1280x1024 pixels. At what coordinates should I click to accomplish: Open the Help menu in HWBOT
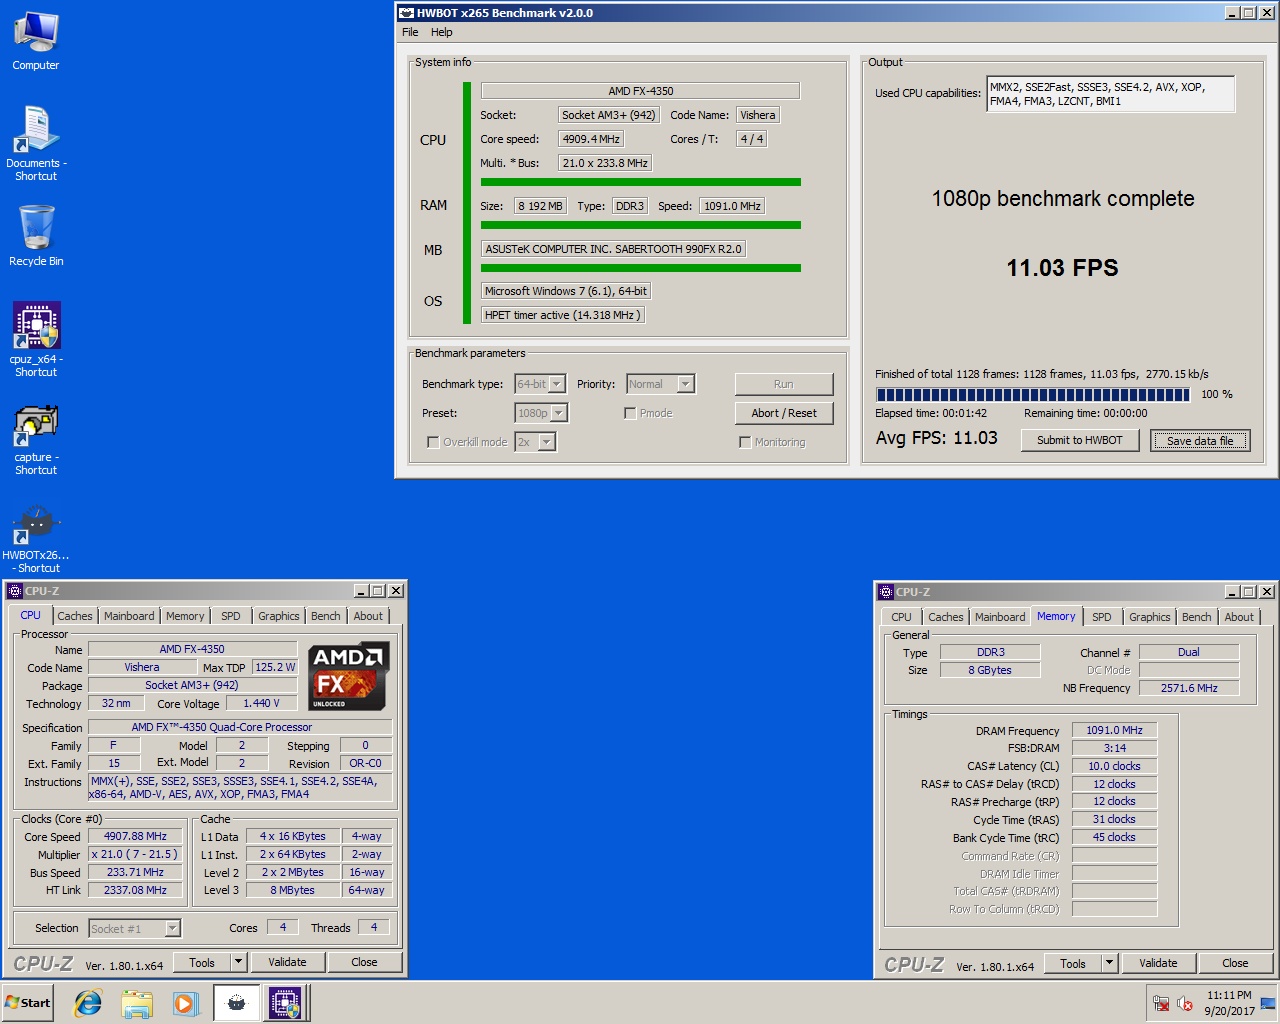(x=441, y=32)
